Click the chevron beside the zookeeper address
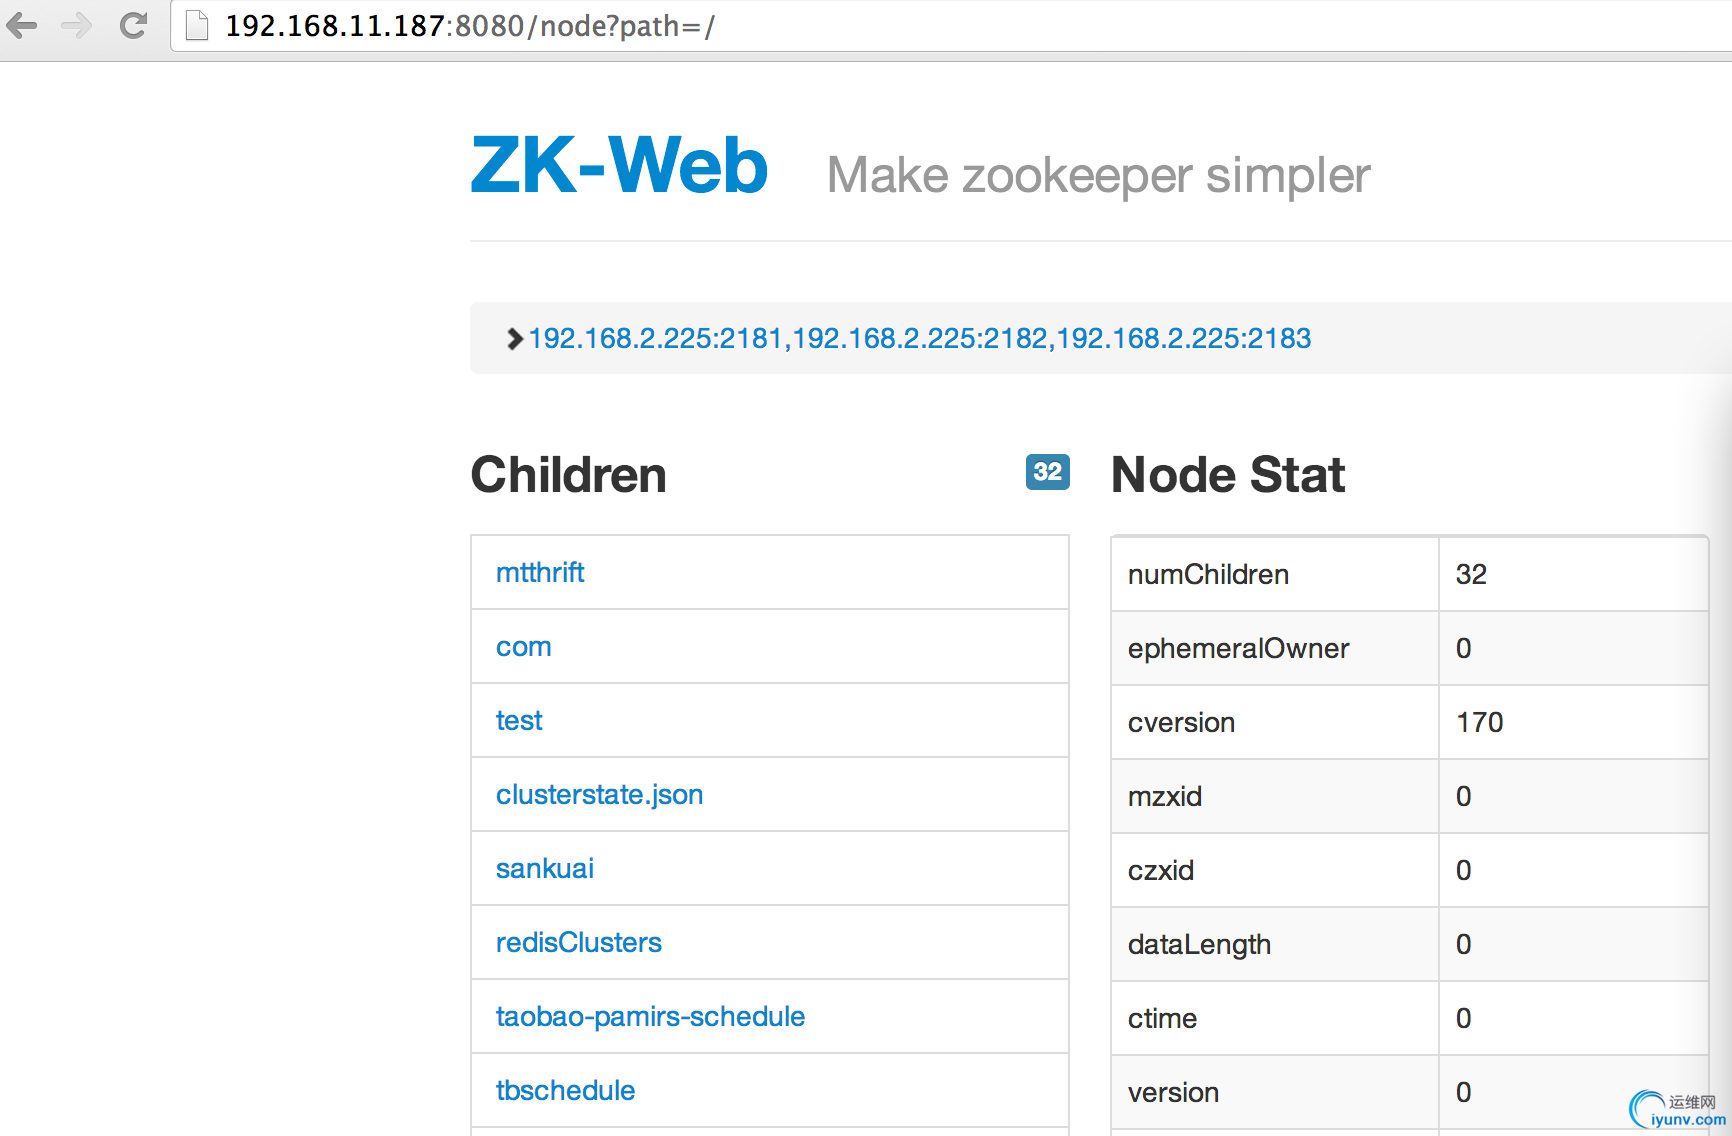The image size is (1732, 1136). [x=515, y=339]
